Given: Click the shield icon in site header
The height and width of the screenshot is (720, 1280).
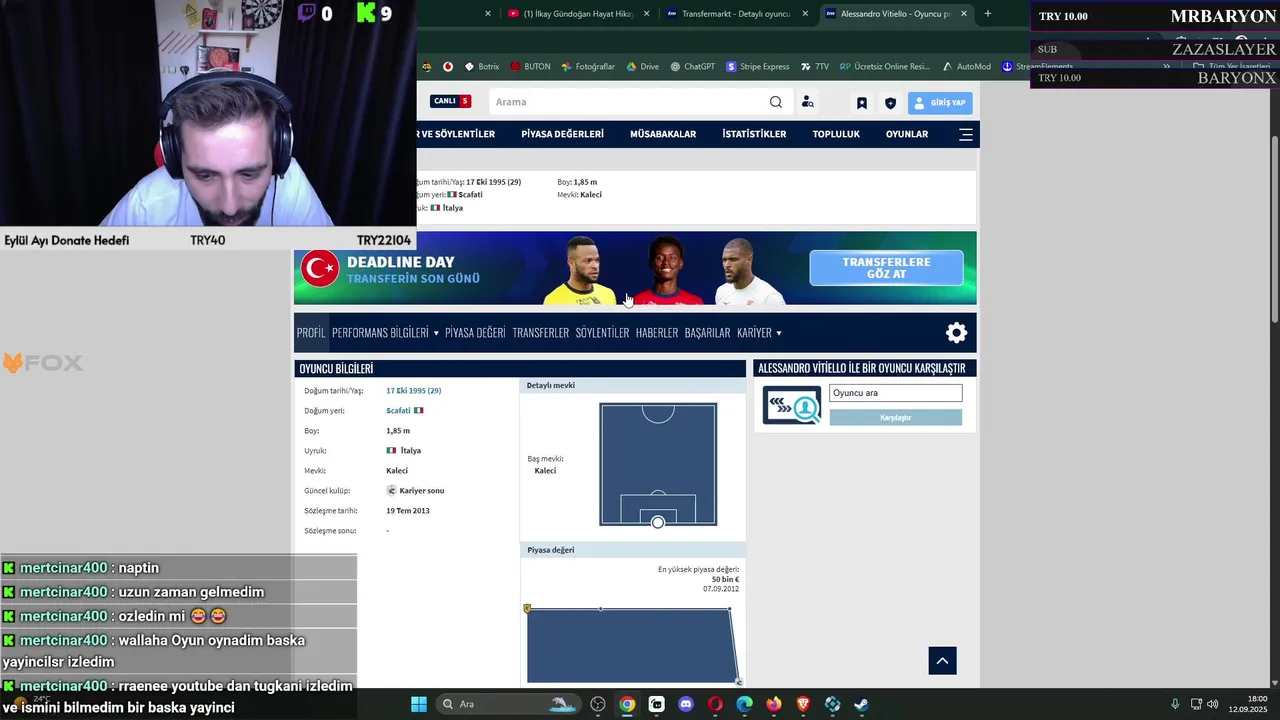Looking at the screenshot, I should click(891, 103).
